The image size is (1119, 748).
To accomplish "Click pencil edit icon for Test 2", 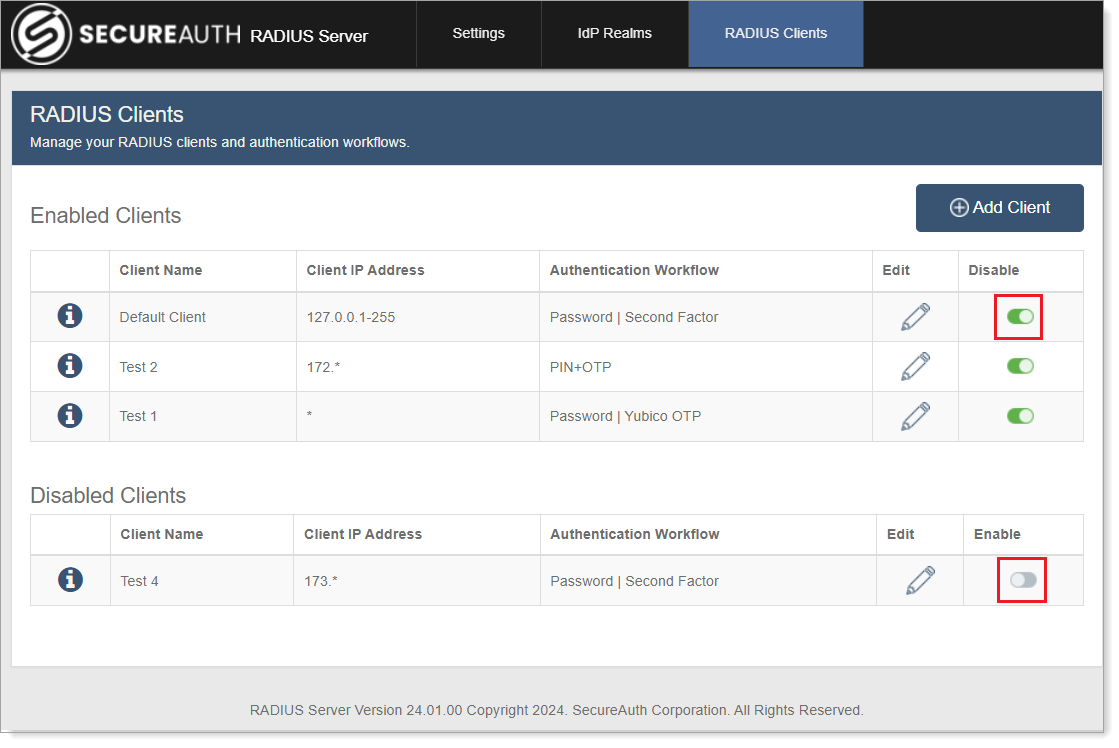I will click(915, 366).
